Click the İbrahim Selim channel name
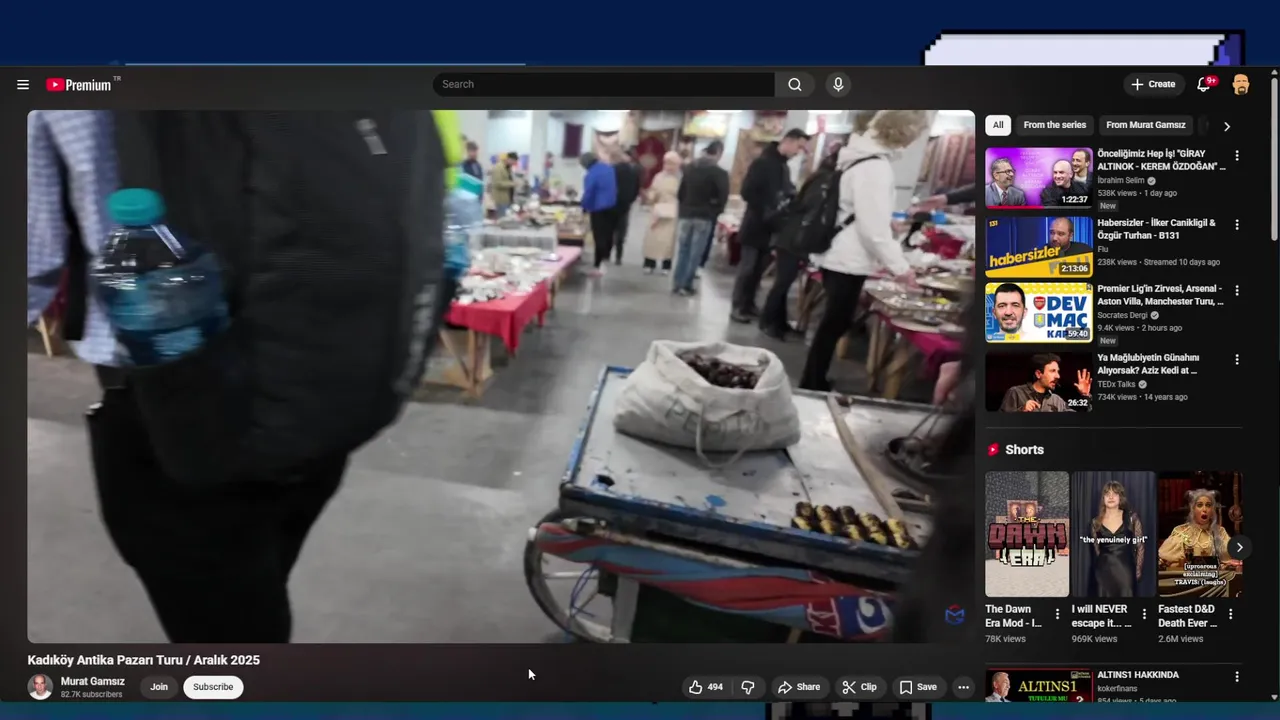This screenshot has width=1280, height=720. (1123, 180)
